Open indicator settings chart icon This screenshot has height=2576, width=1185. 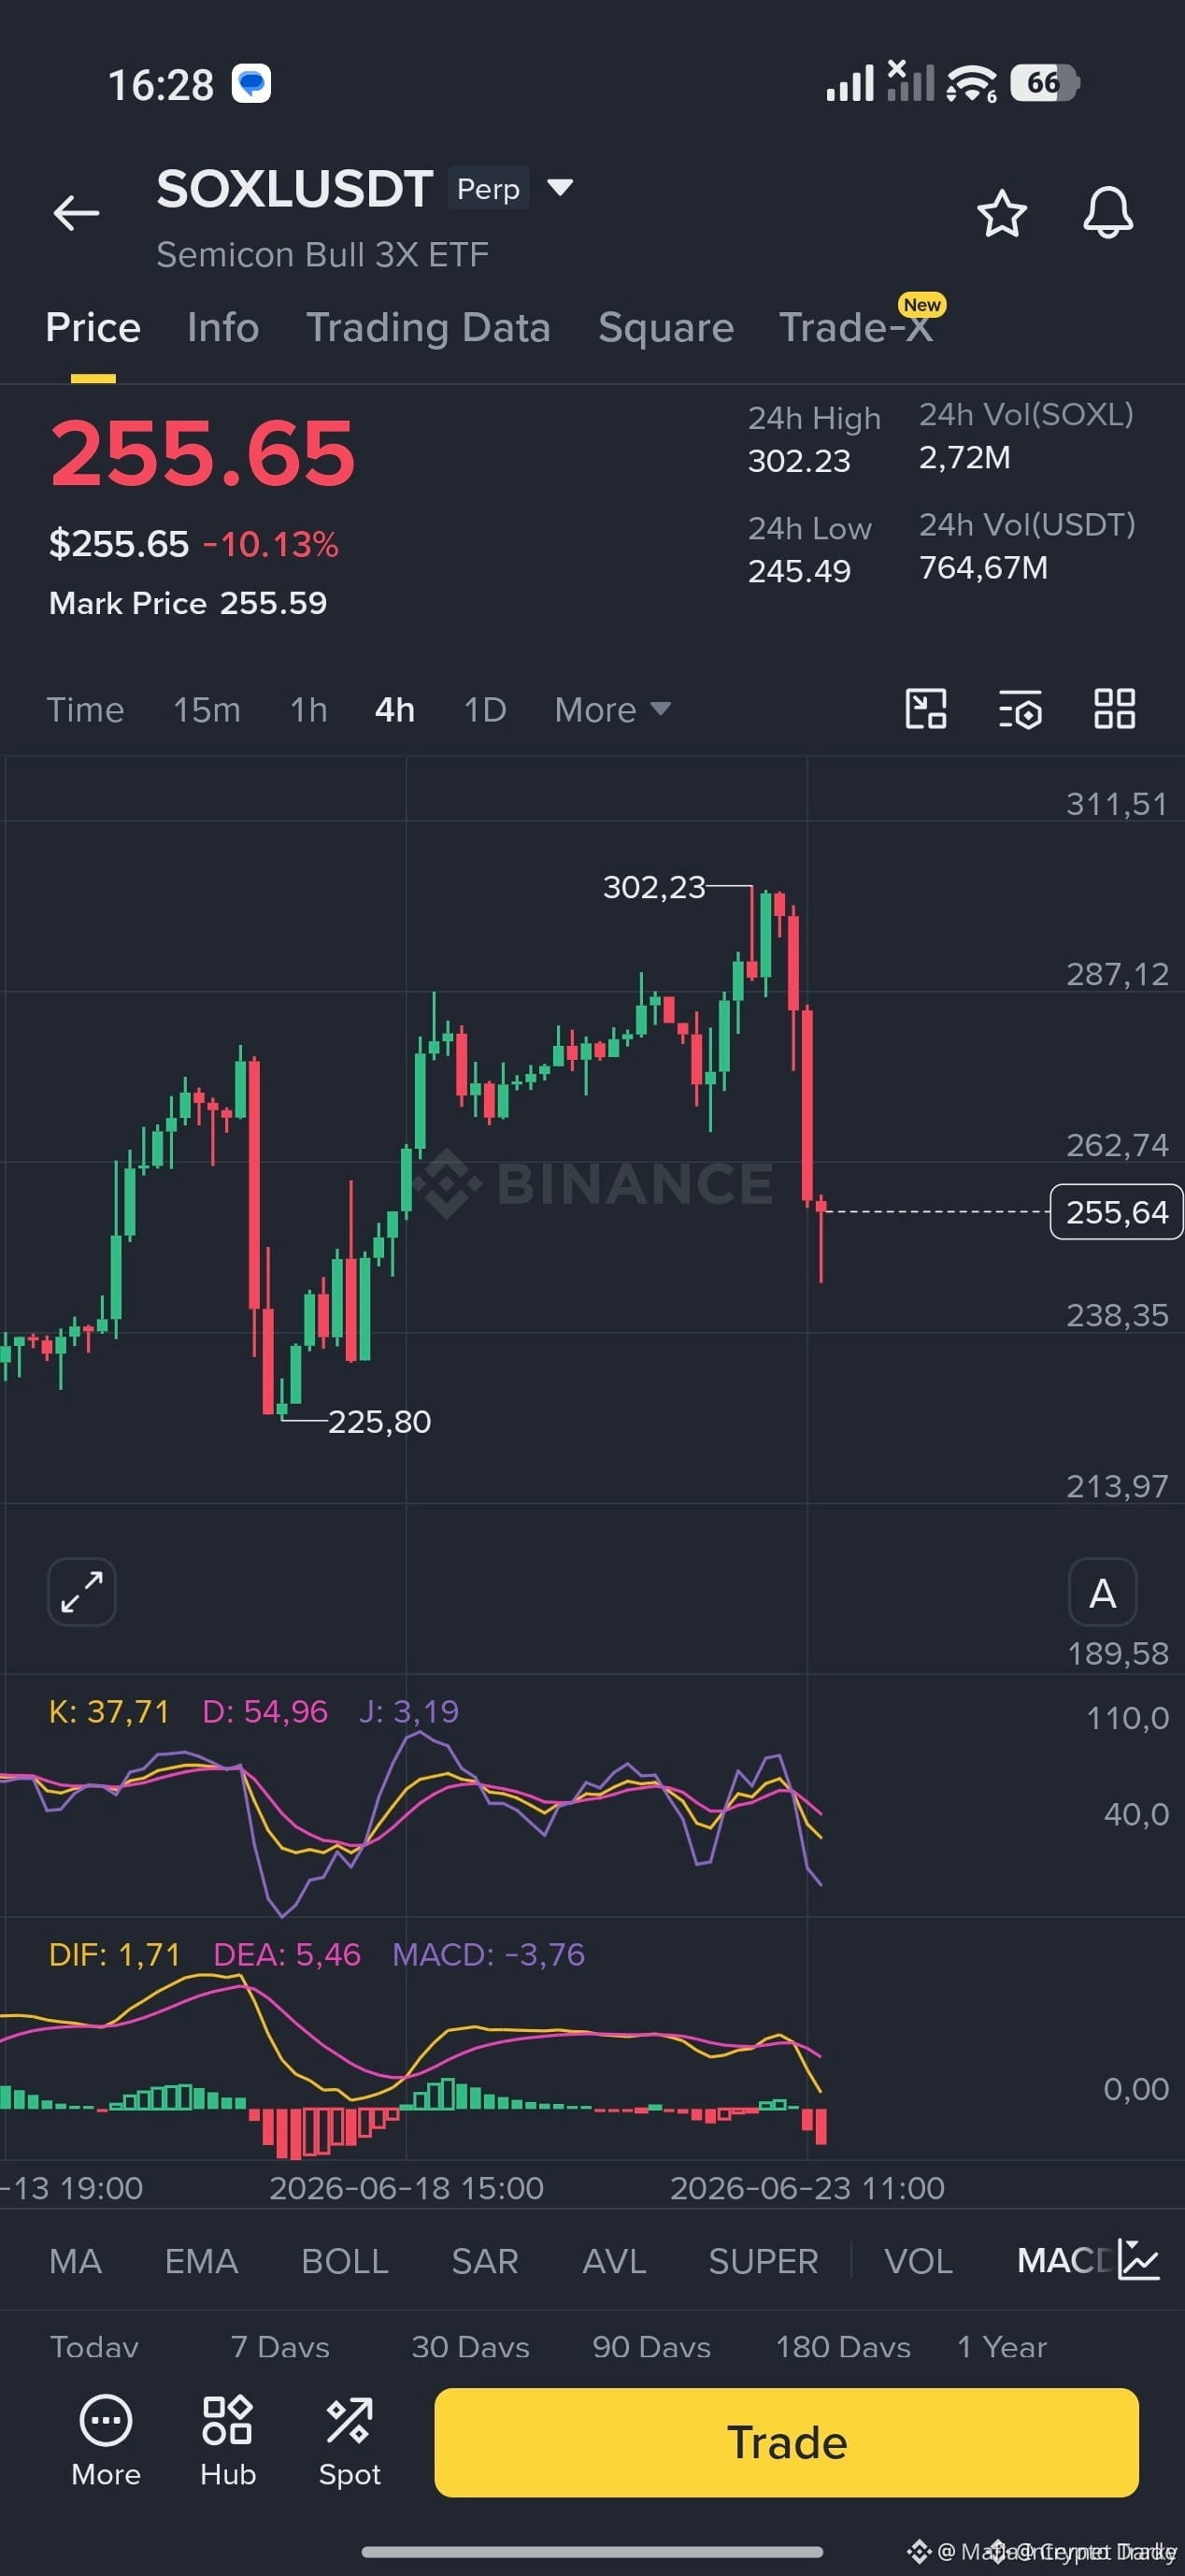[x=1138, y=2260]
